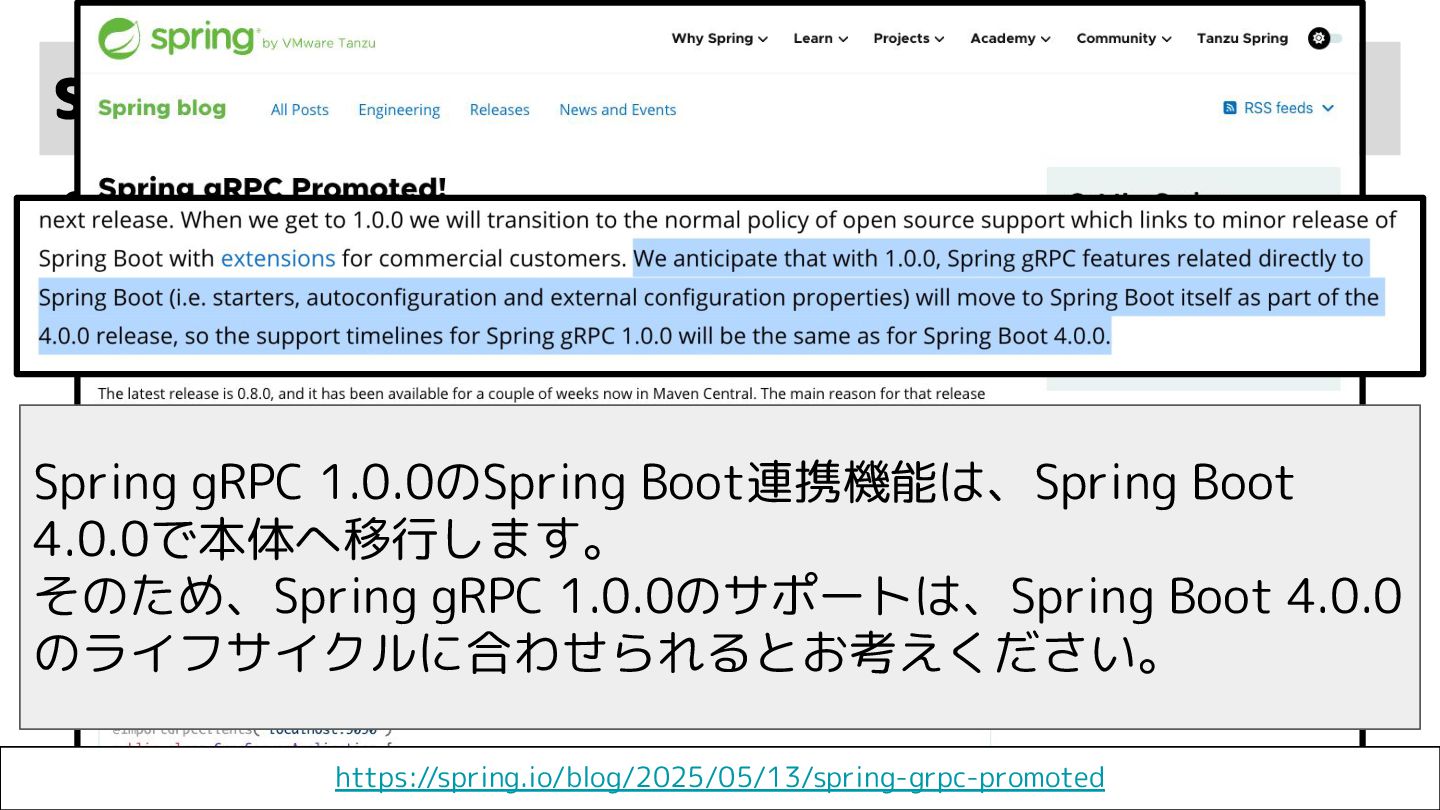Image resolution: width=1440 pixels, height=810 pixels.
Task: Toggle the dark mode theme switch
Action: pos(1325,38)
